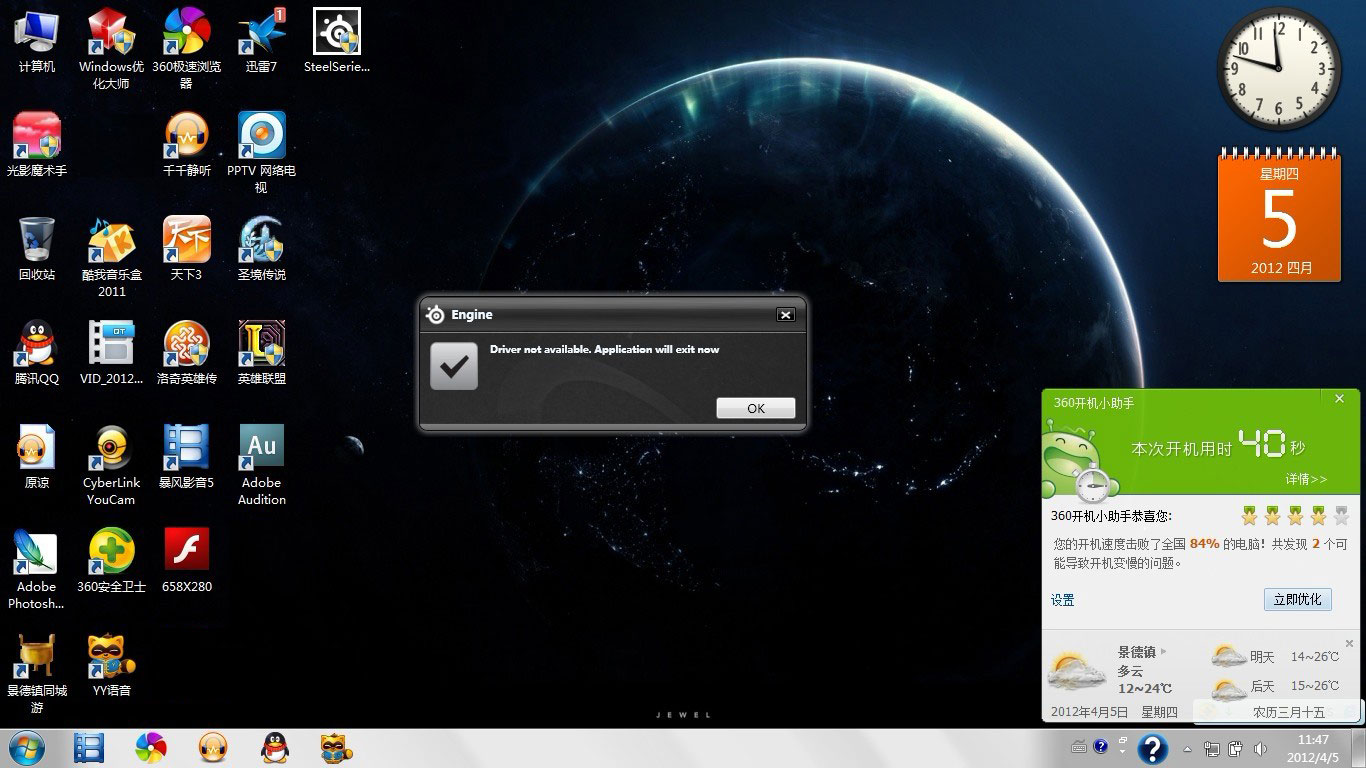Click the analog clock desktop gadget
The width and height of the screenshot is (1366, 768).
coord(1279,69)
